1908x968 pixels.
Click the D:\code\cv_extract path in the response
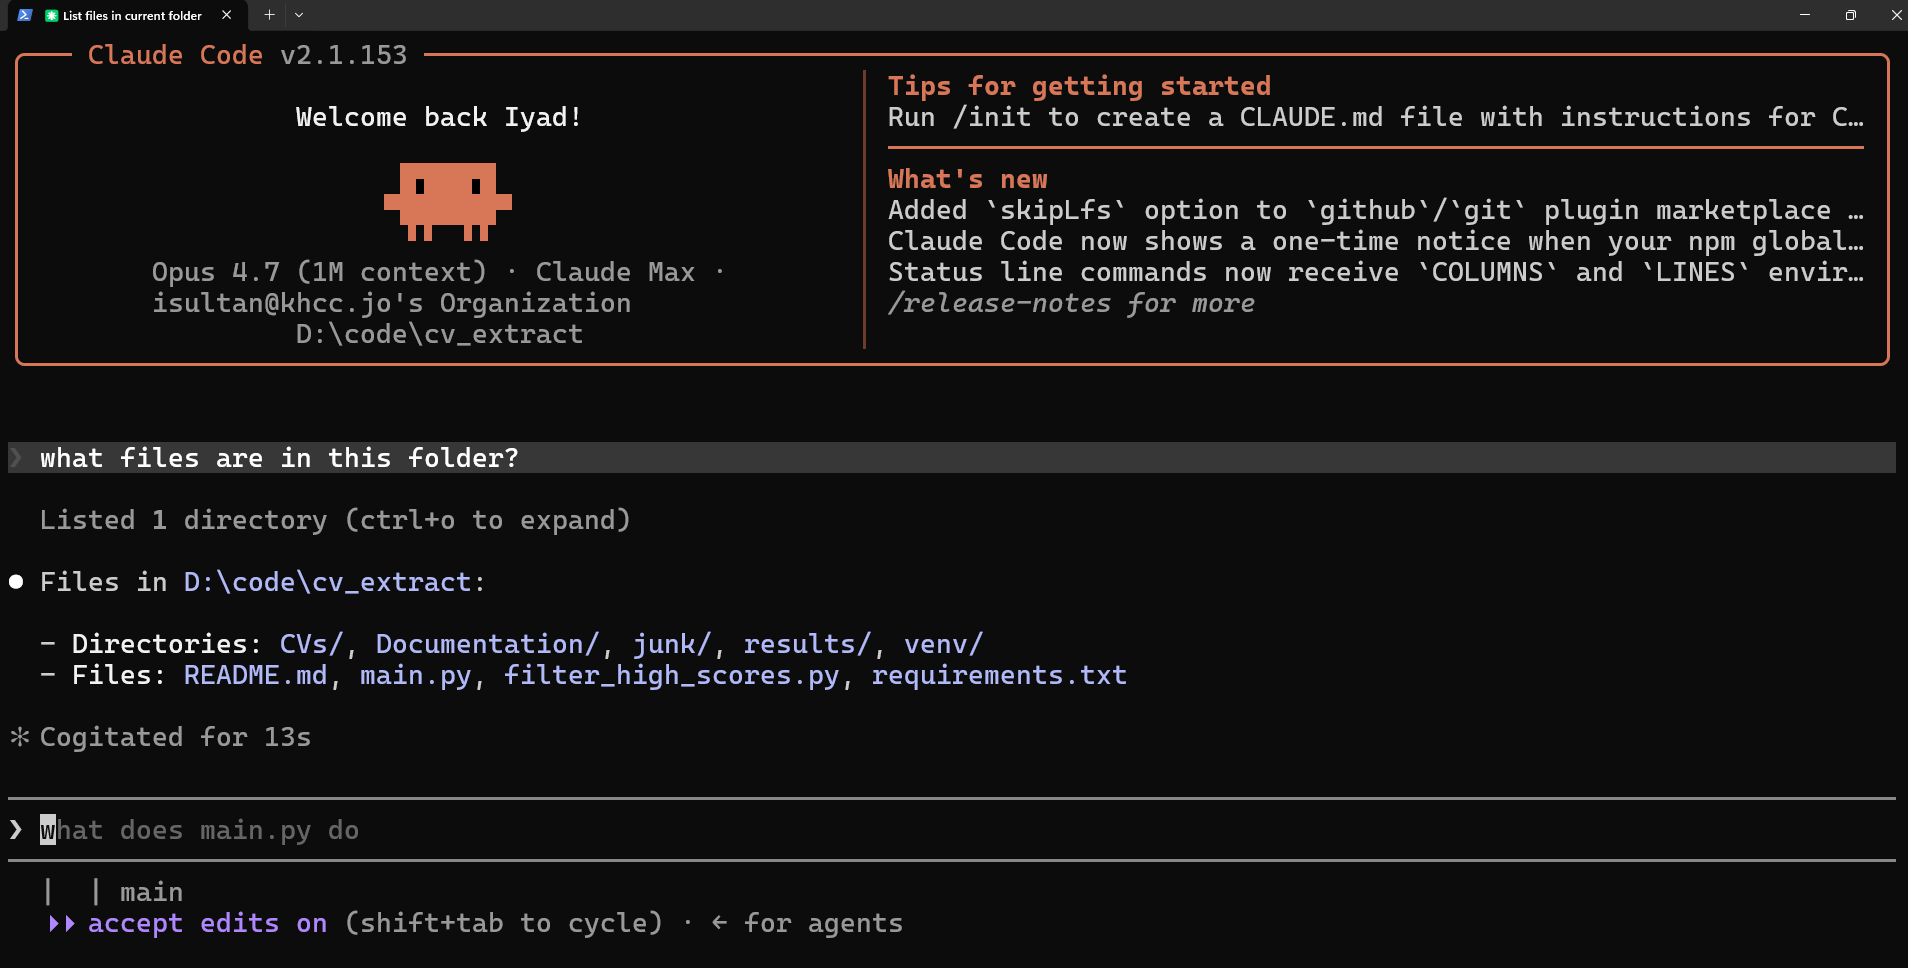[x=327, y=582]
